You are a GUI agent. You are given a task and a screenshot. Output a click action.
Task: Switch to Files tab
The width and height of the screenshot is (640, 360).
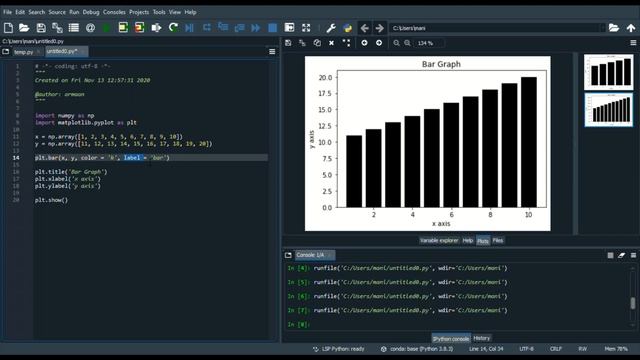498,240
